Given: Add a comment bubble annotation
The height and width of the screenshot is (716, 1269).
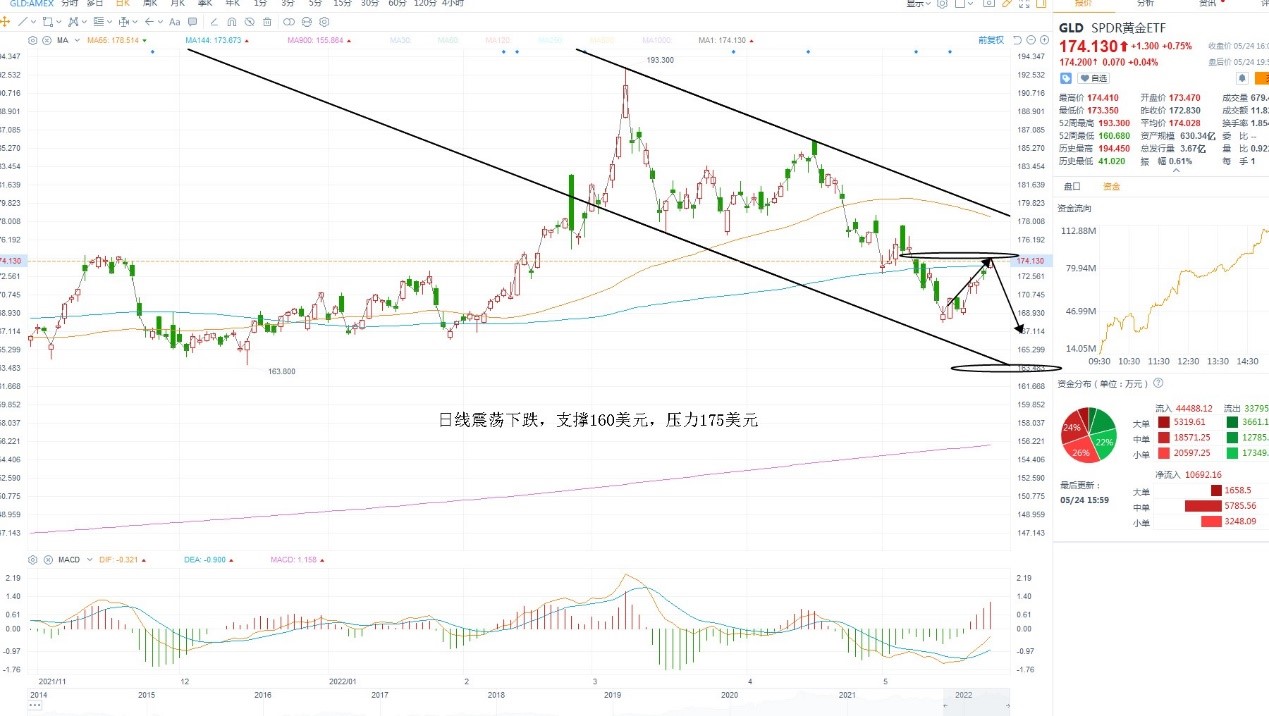Looking at the screenshot, I should tap(192, 22).
